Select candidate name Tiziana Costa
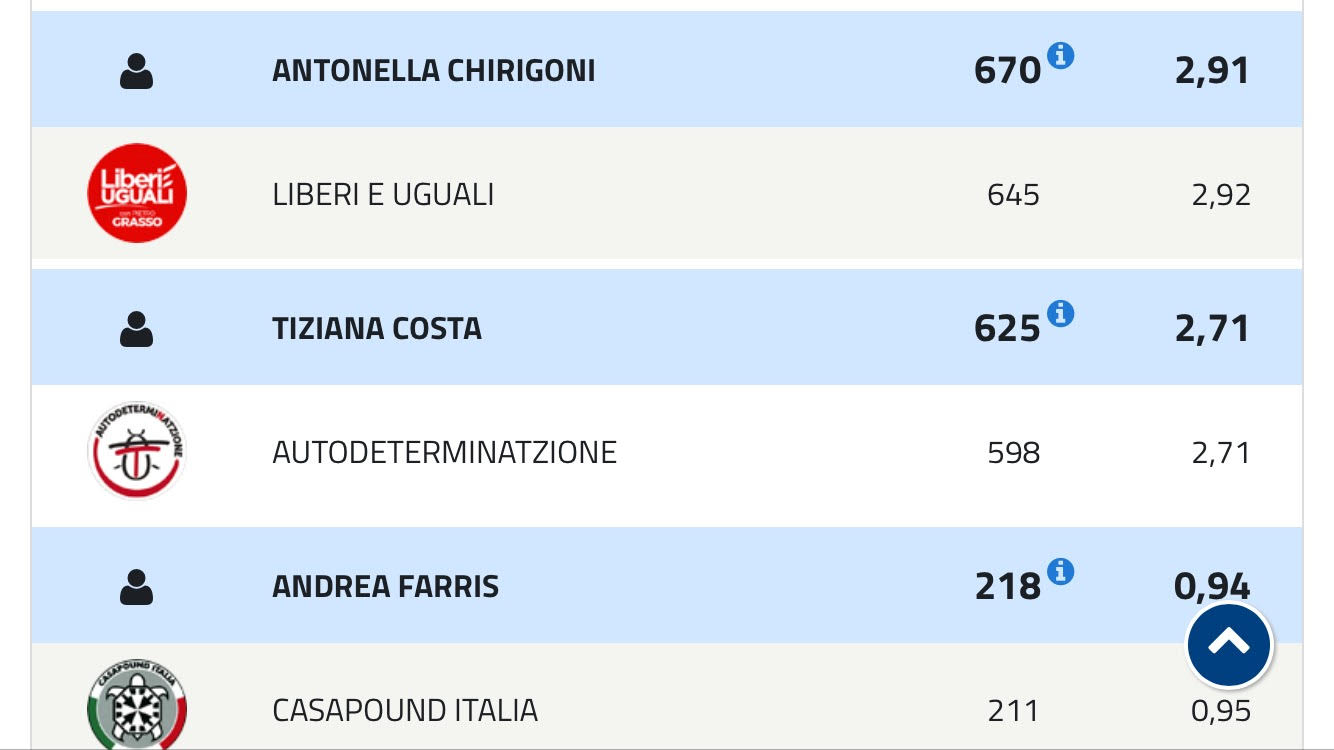The height and width of the screenshot is (750, 1334). click(x=376, y=329)
